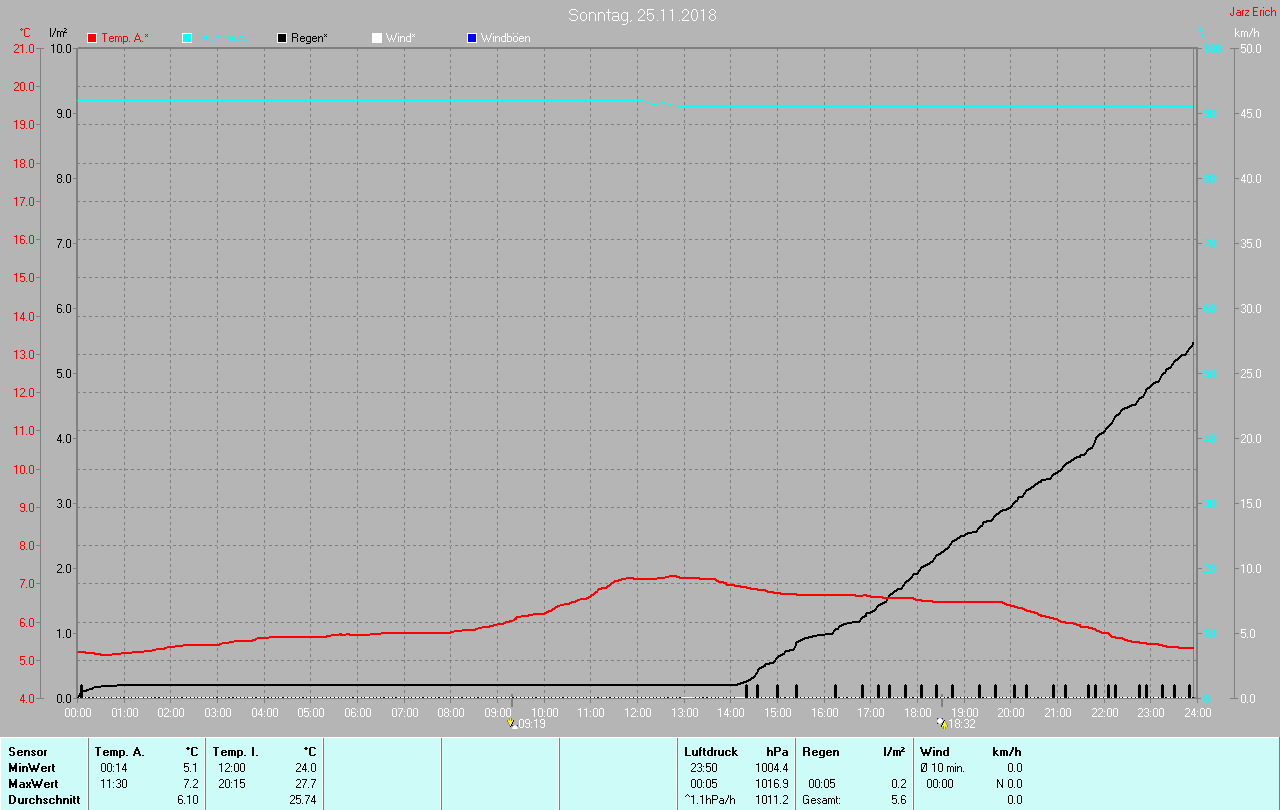Click the 'km/h' wind axis unit label
Viewport: 1280px width, 810px height.
[x=1247, y=33]
